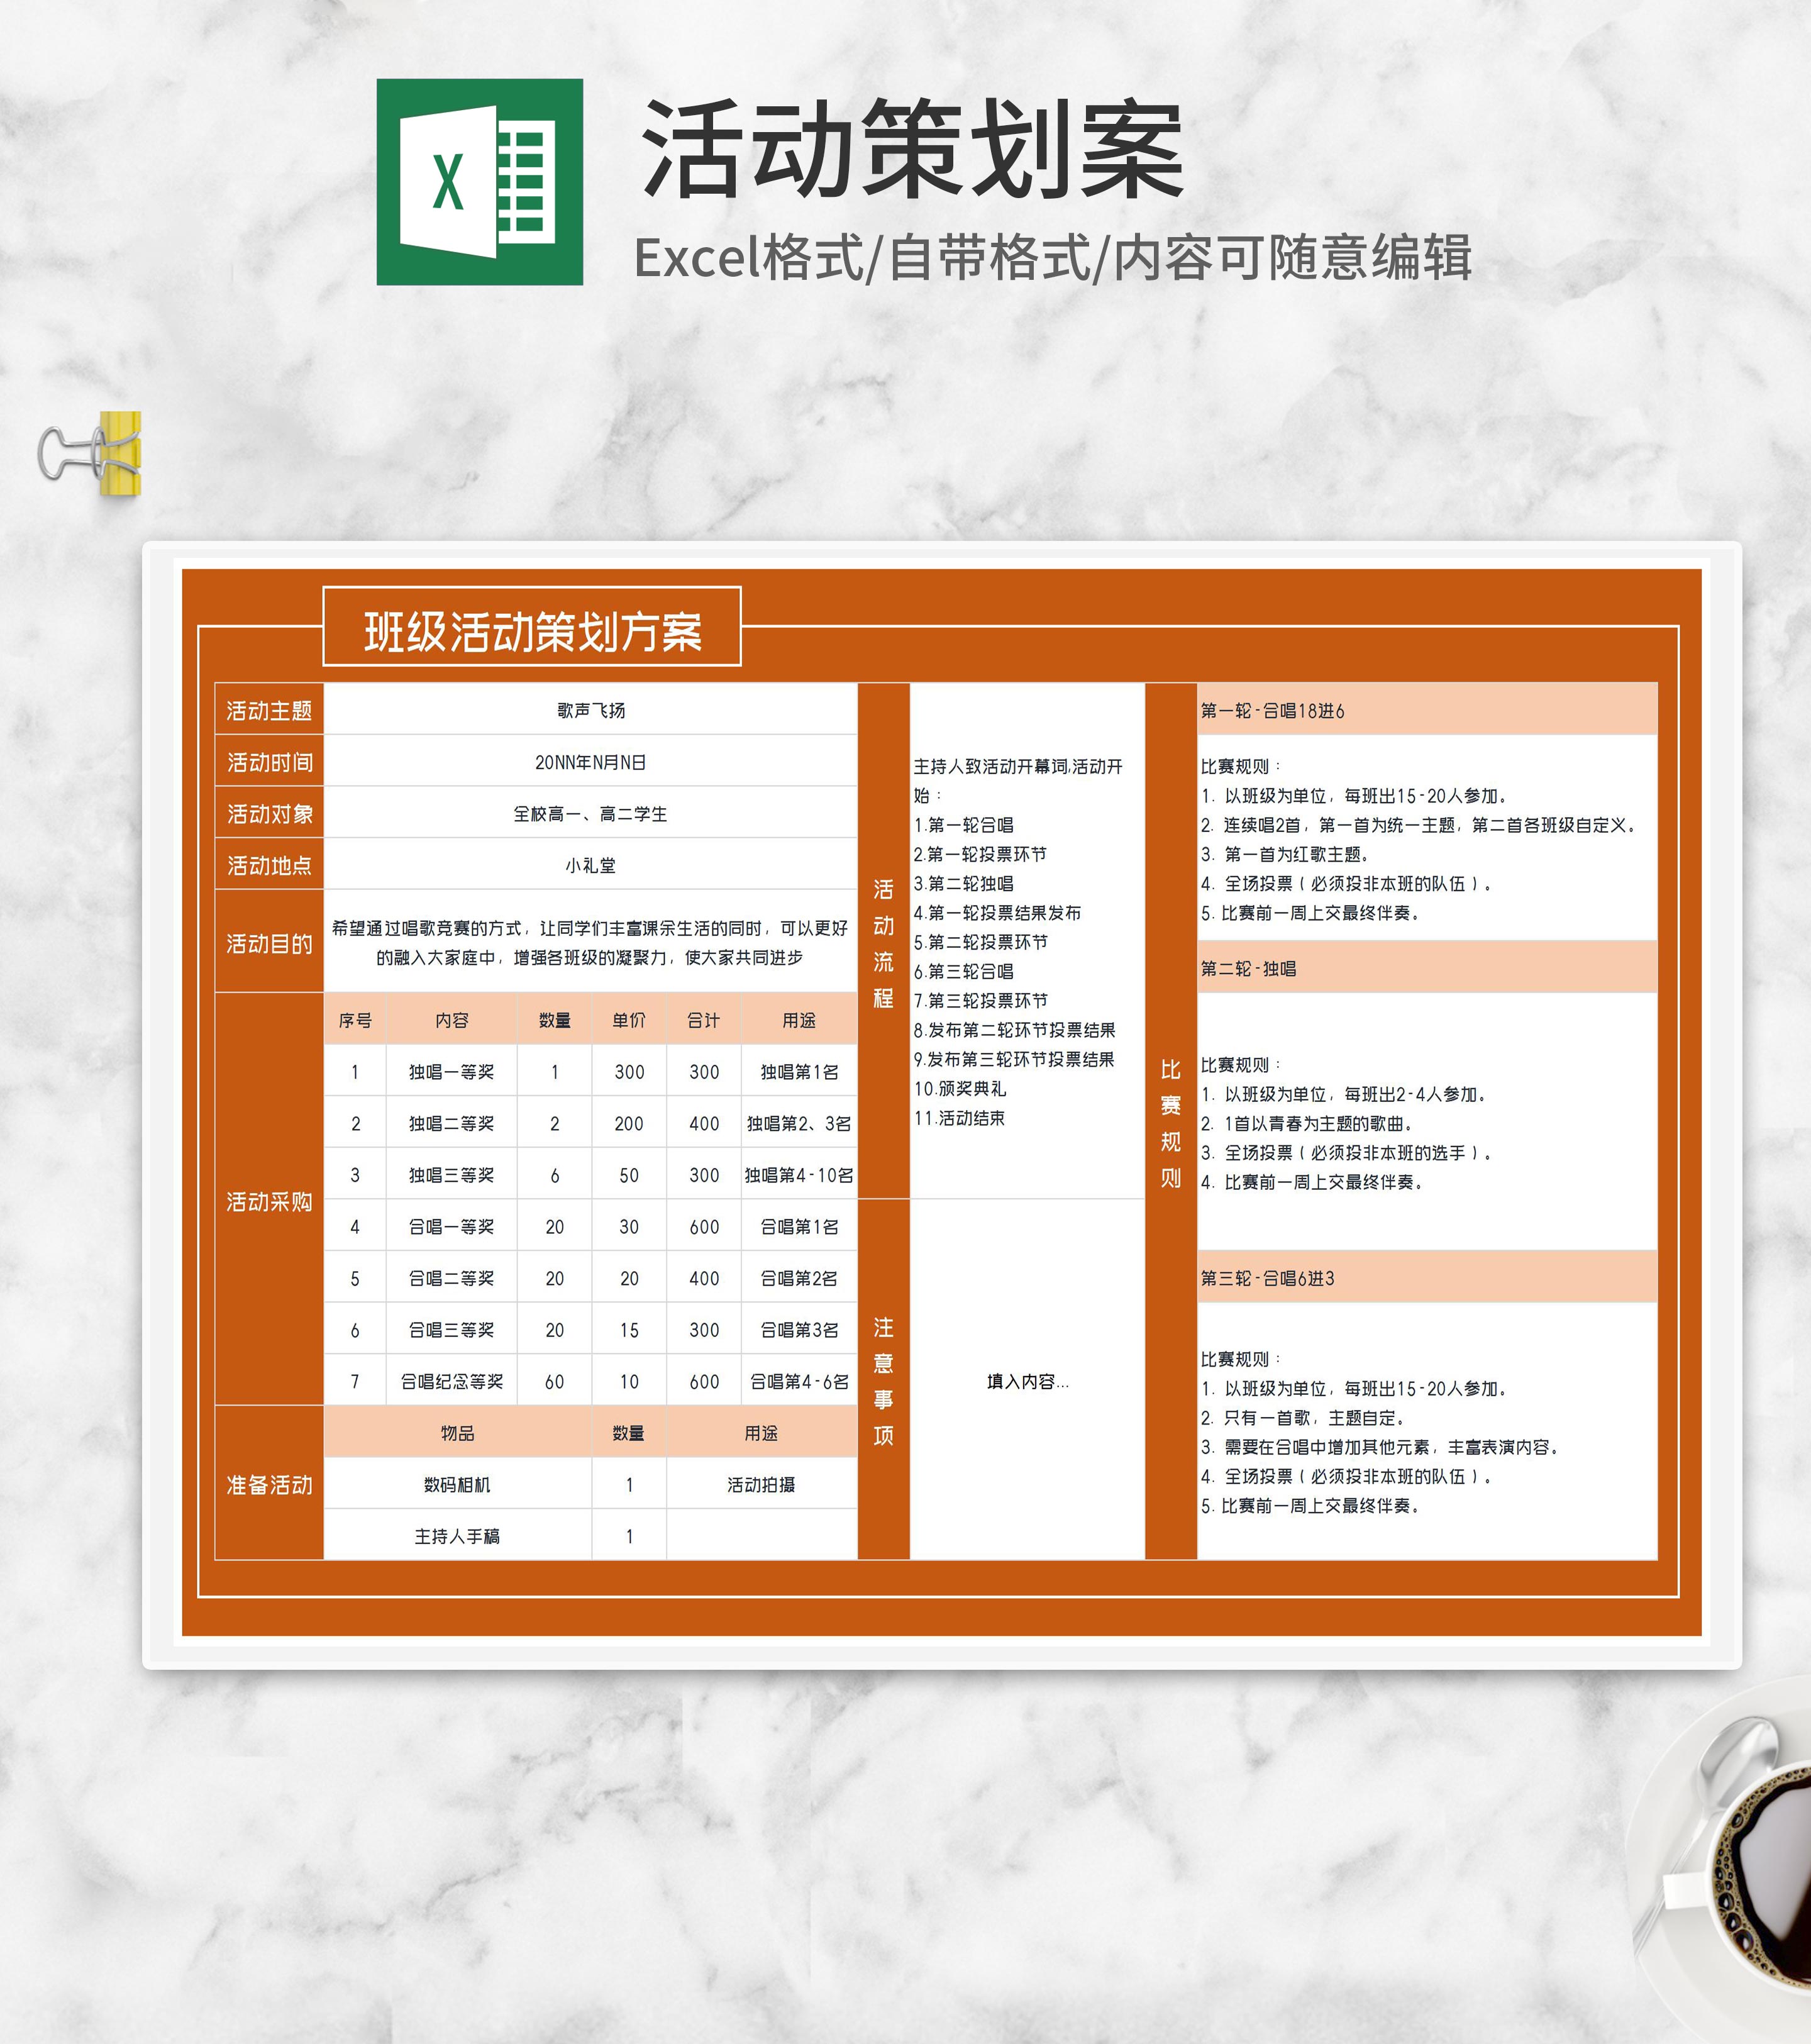Click the 班级活动策划方案 title box
Image resolution: width=1811 pixels, height=2044 pixels.
(531, 628)
